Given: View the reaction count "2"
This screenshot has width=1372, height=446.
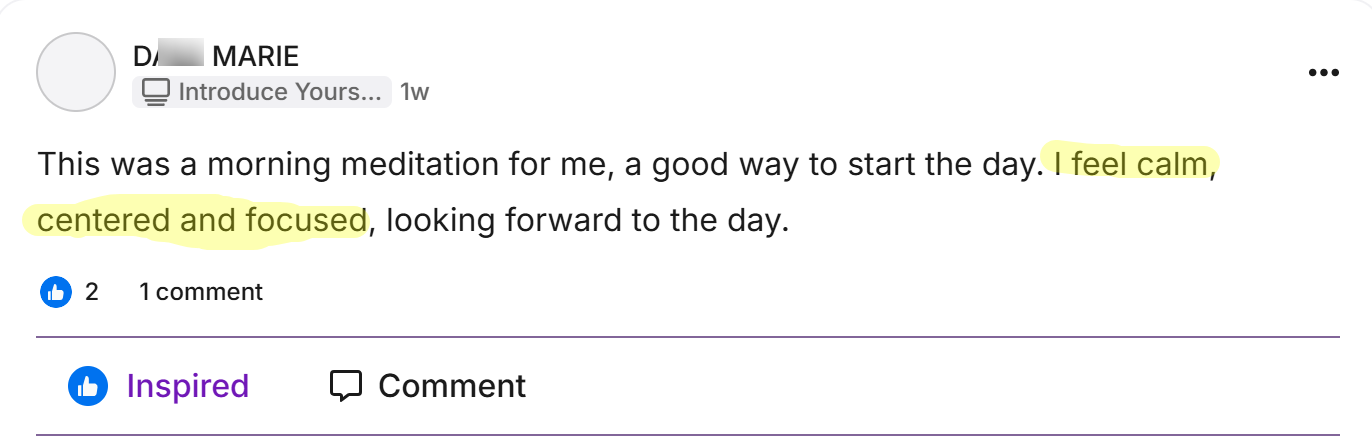Looking at the screenshot, I should (x=92, y=292).
